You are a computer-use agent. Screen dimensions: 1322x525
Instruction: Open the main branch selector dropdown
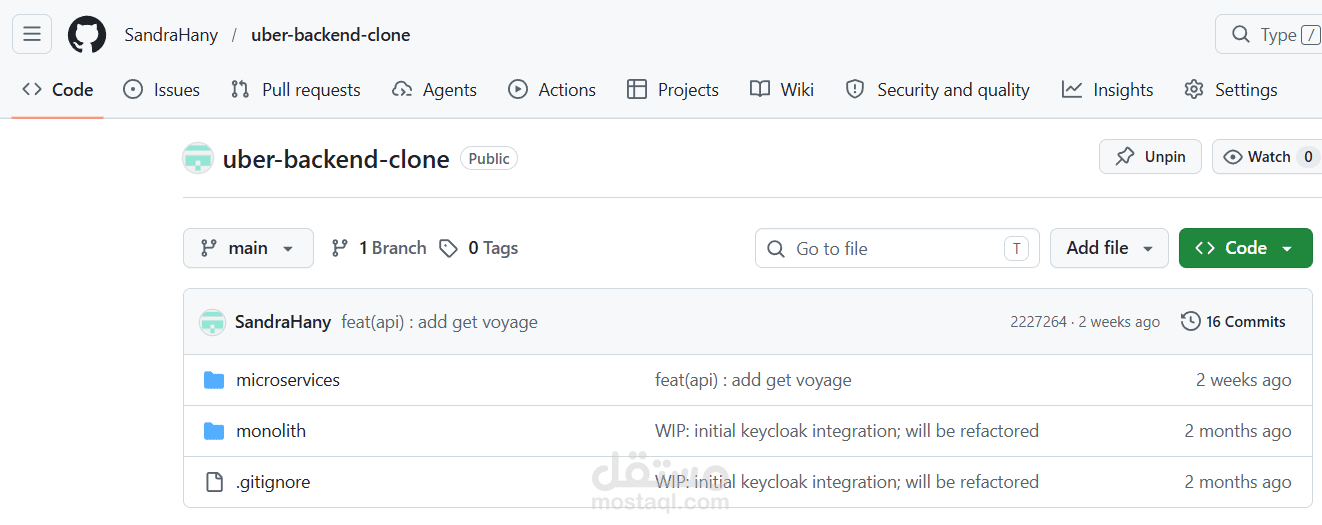[x=248, y=248]
